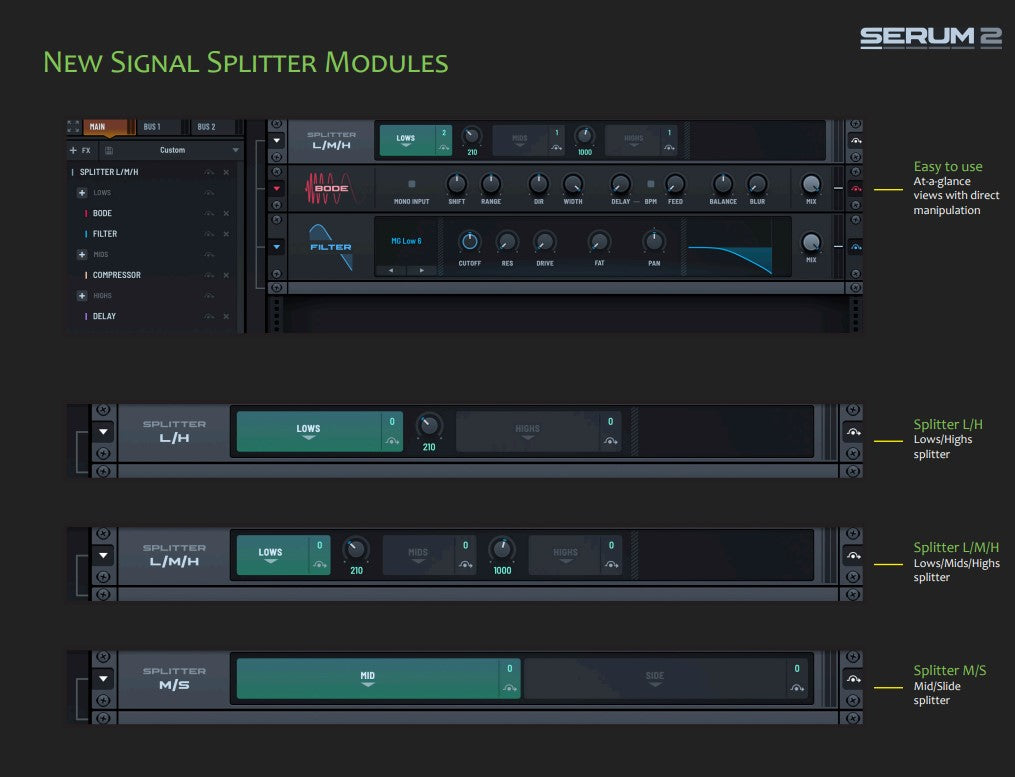1015x777 pixels.
Task: Add an effect to the LOWS band
Action: tap(82, 192)
